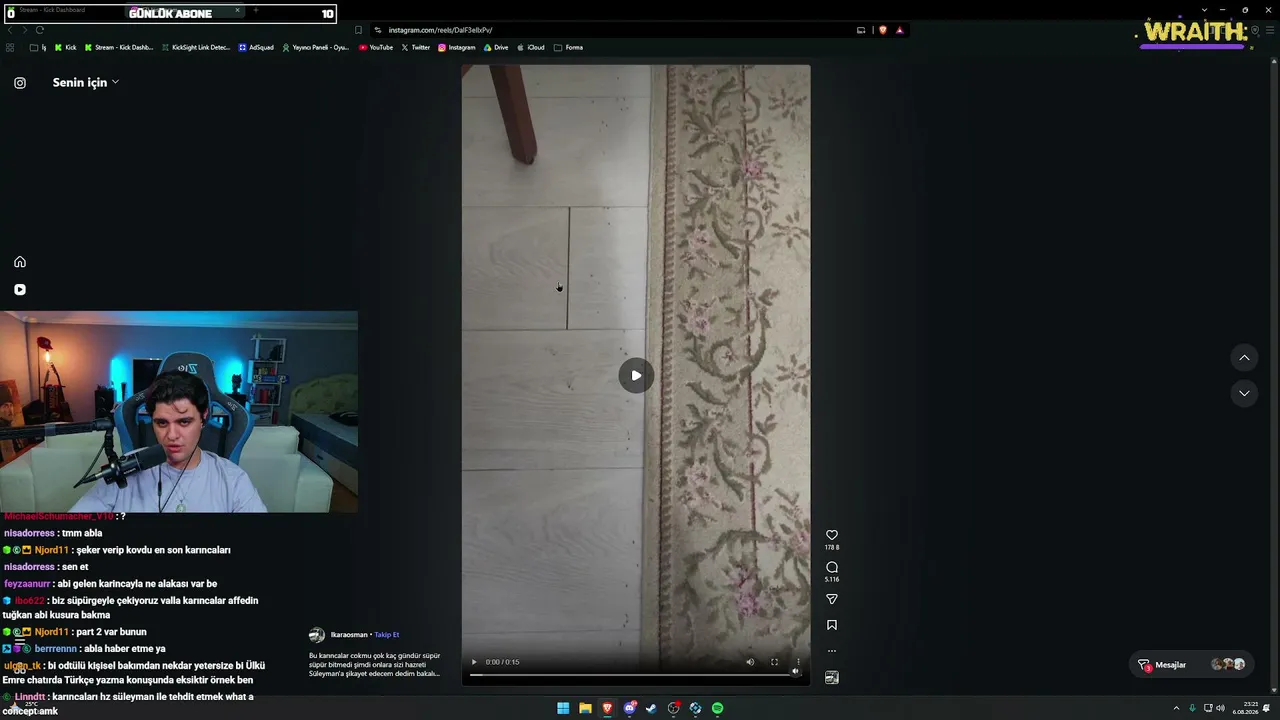Open the KickSight Link Detec... bookmark
Image resolution: width=1280 pixels, height=720 pixels.
[x=196, y=47]
